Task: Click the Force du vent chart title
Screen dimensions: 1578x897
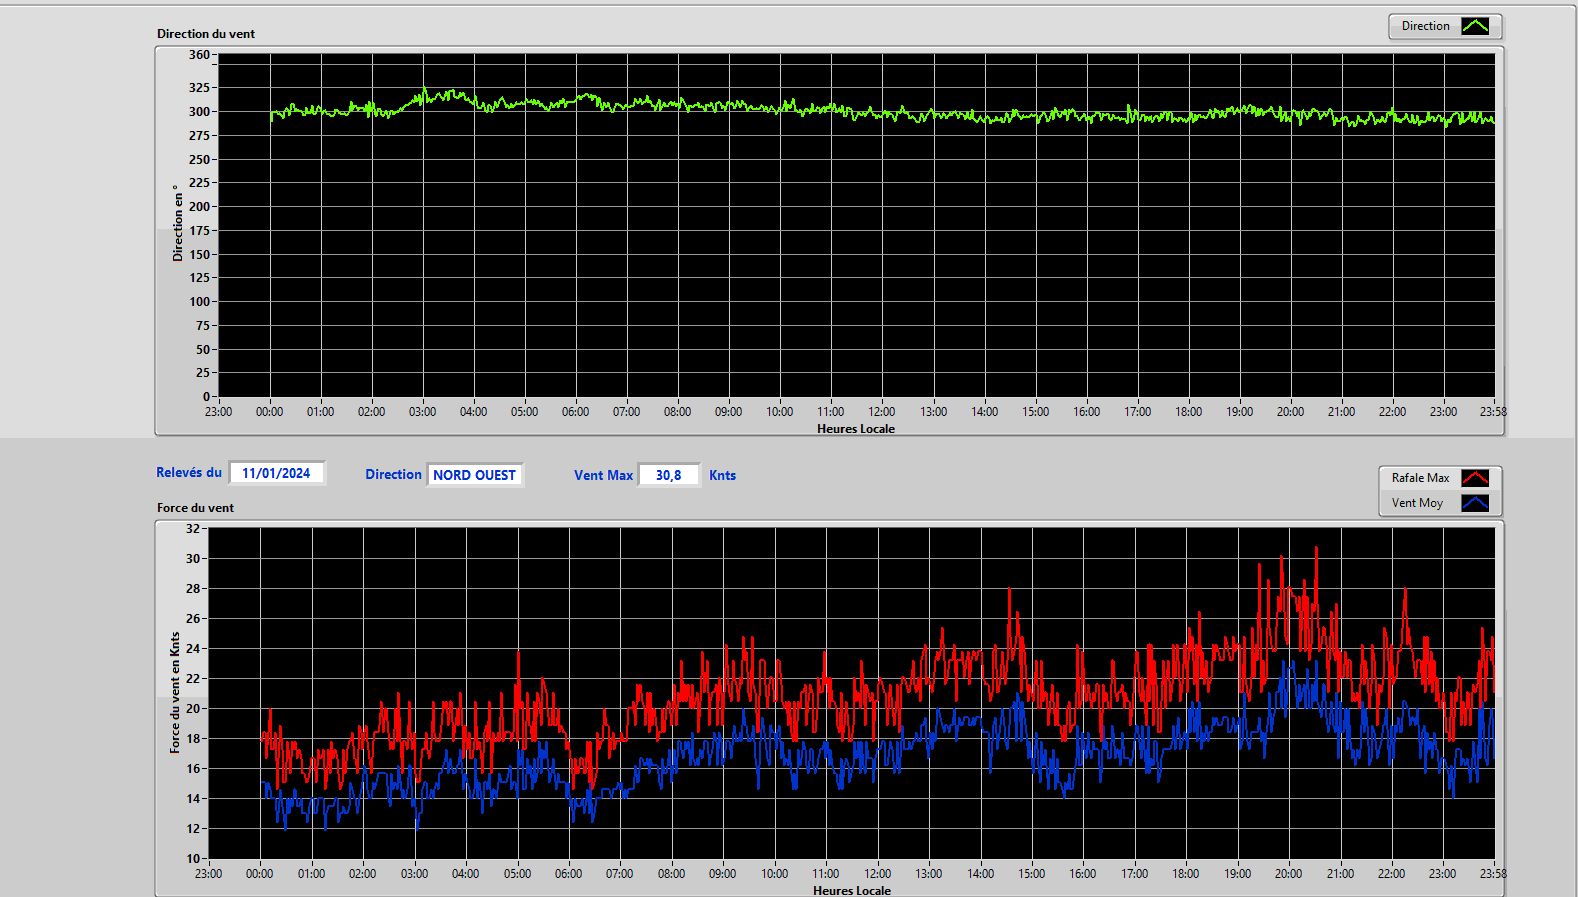Action: pyautogui.click(x=195, y=507)
